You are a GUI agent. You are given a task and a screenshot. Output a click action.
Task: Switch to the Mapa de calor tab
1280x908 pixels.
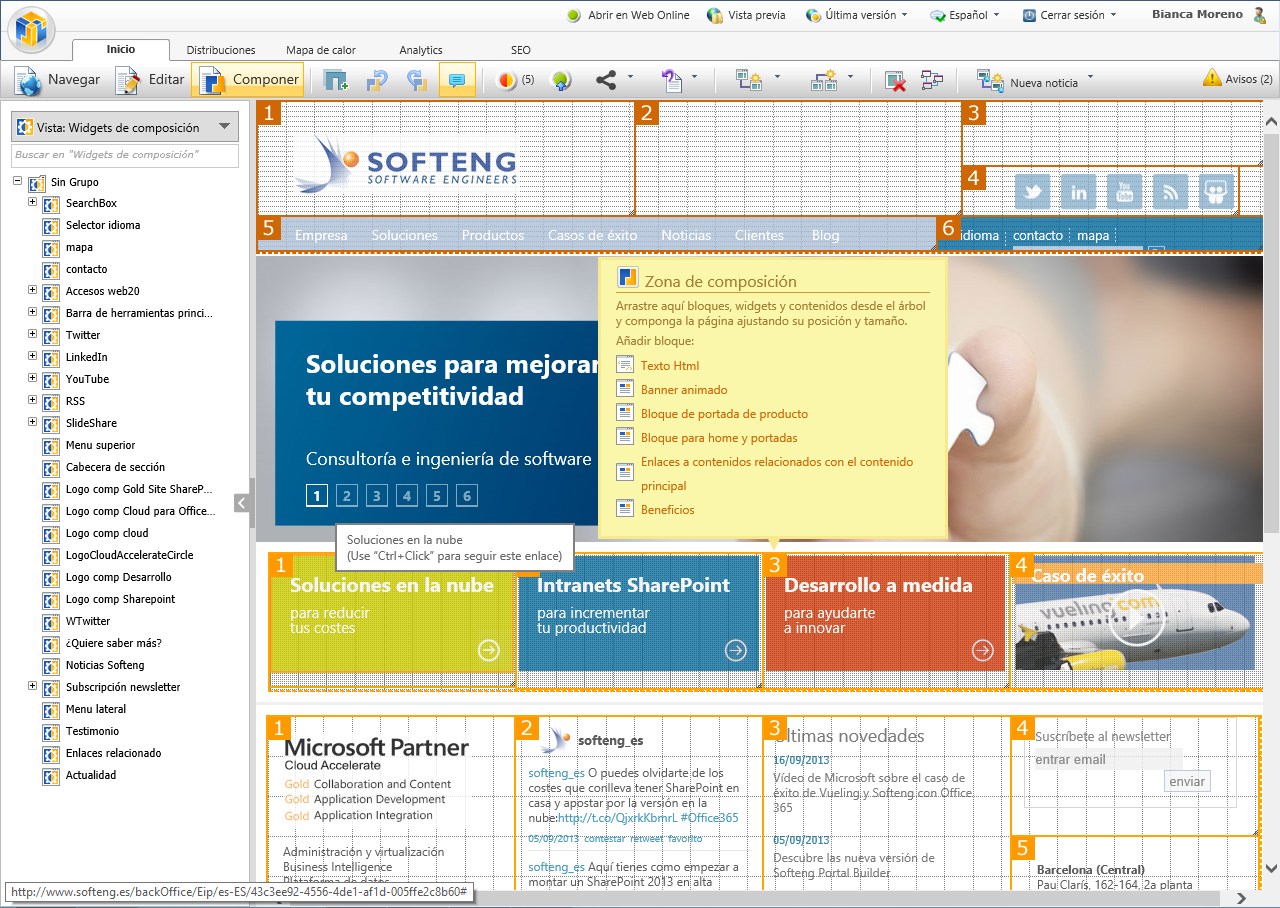coord(320,50)
